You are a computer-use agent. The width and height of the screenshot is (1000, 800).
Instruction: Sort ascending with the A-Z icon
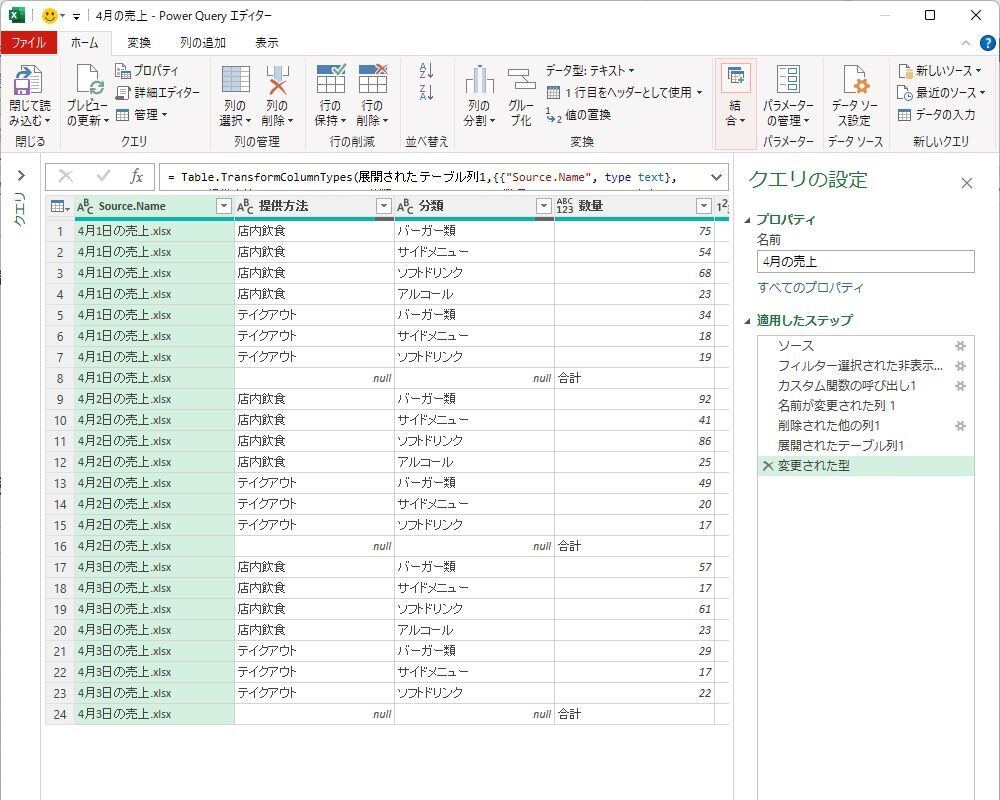tap(427, 71)
